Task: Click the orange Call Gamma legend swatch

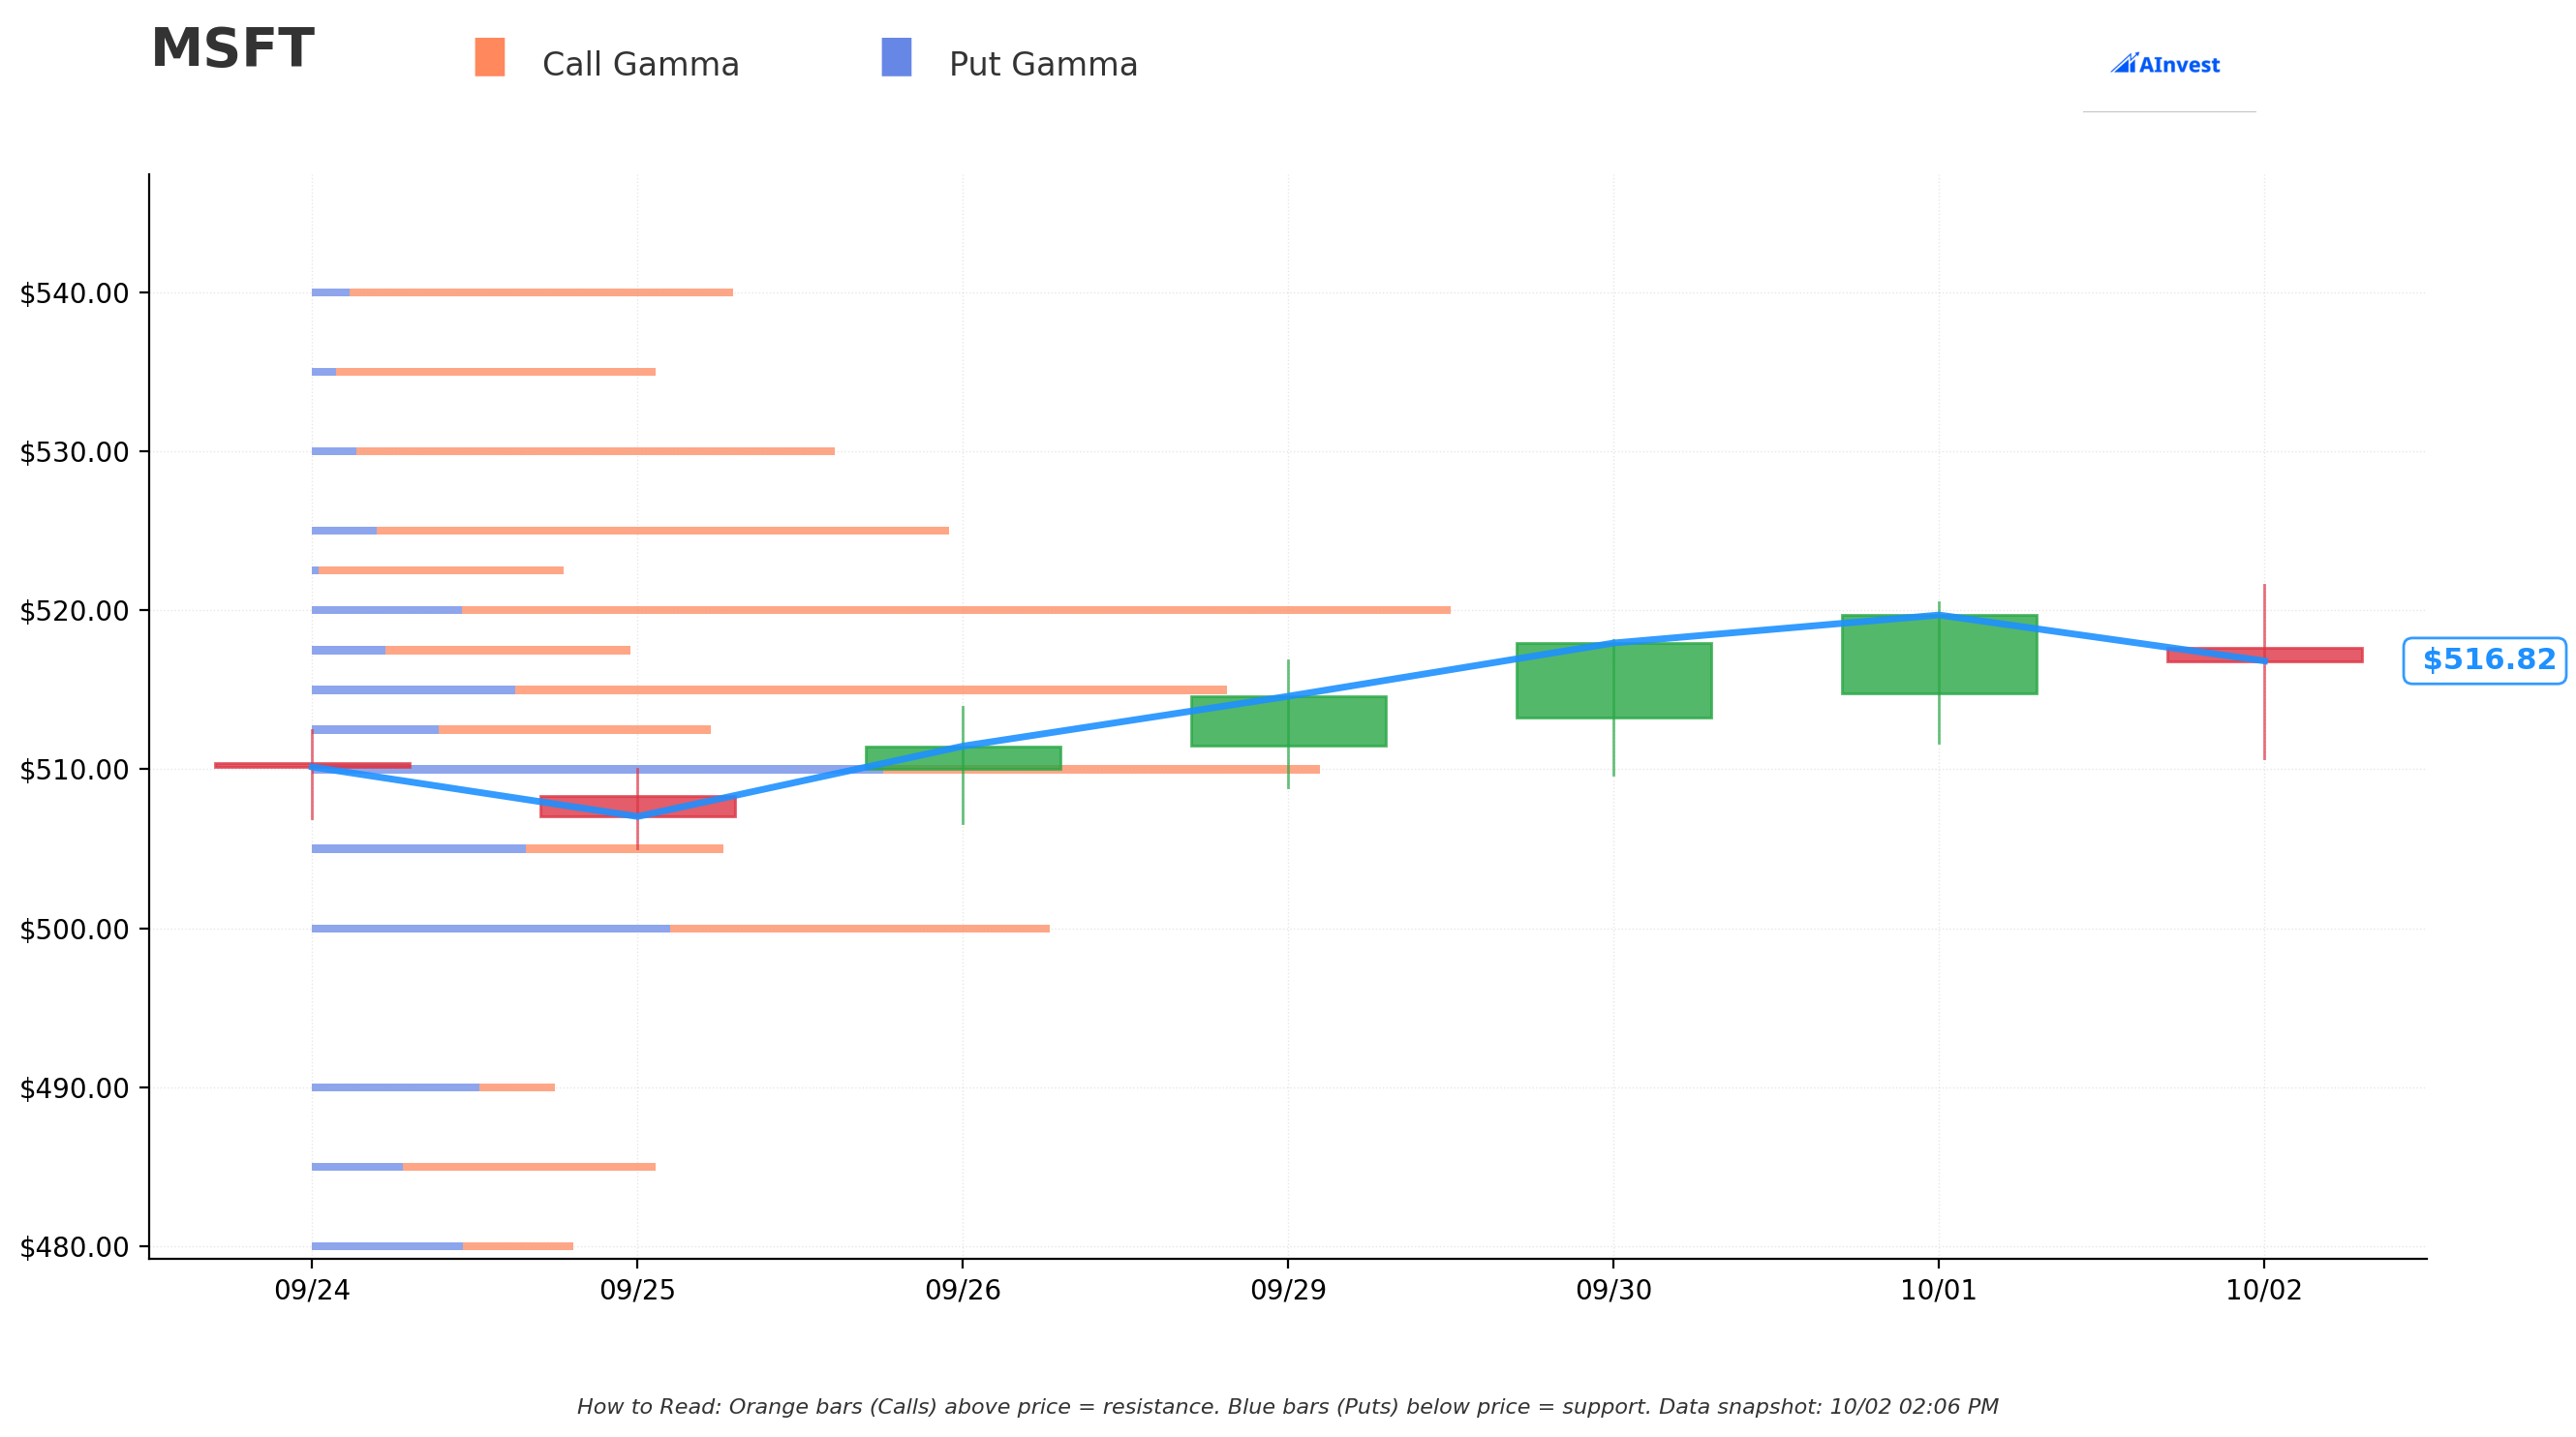Action: [490, 57]
